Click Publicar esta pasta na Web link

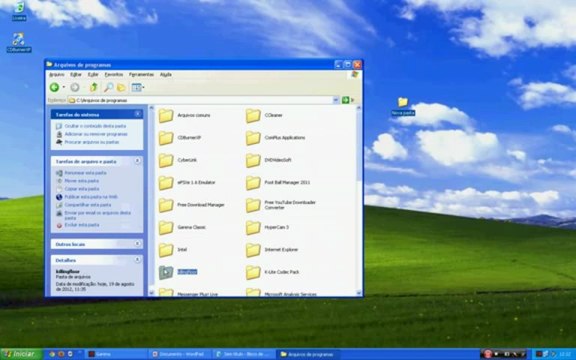click(x=91, y=197)
